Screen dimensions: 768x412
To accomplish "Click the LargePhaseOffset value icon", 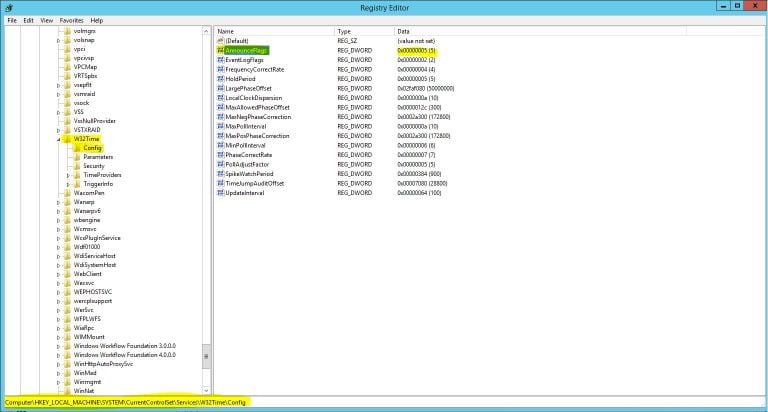I will 220,89.
